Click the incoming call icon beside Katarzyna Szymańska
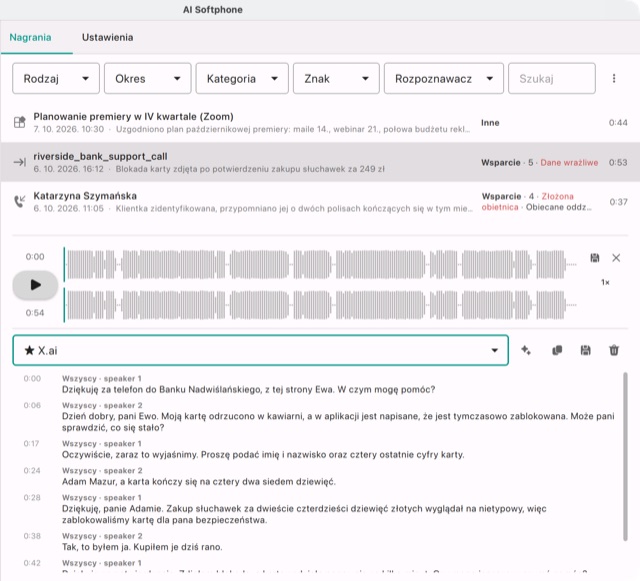Screen dimensions: 640x581 click(x=19, y=201)
